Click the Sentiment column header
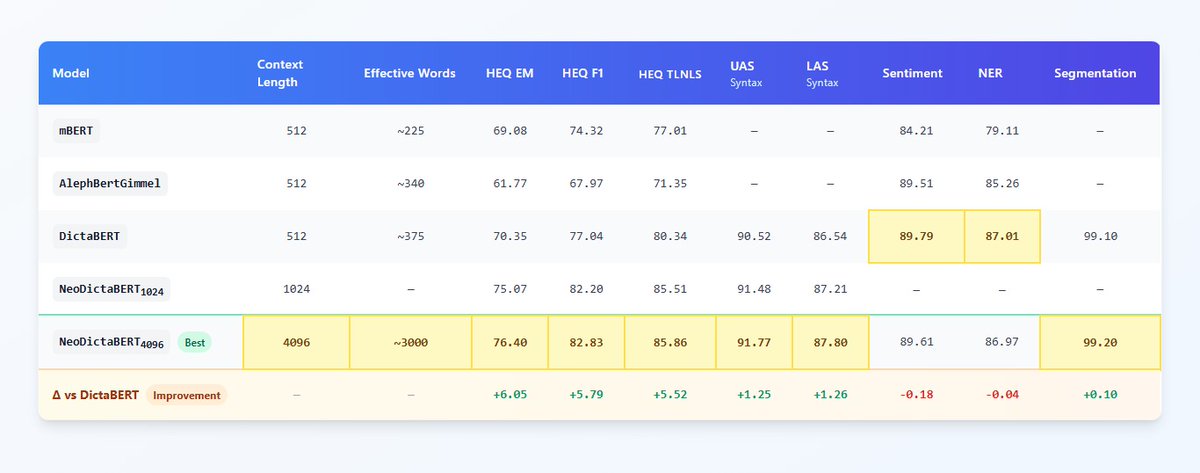Viewport: 1200px width, 473px height. (x=912, y=73)
